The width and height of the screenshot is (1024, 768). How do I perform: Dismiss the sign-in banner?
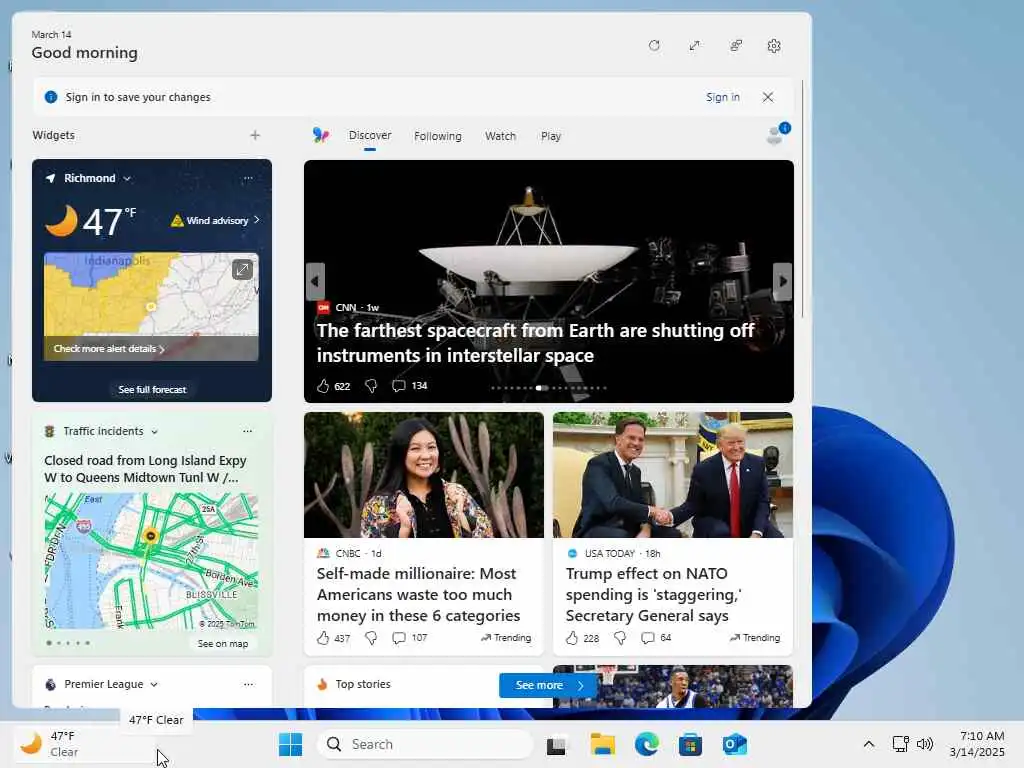pyautogui.click(x=768, y=97)
